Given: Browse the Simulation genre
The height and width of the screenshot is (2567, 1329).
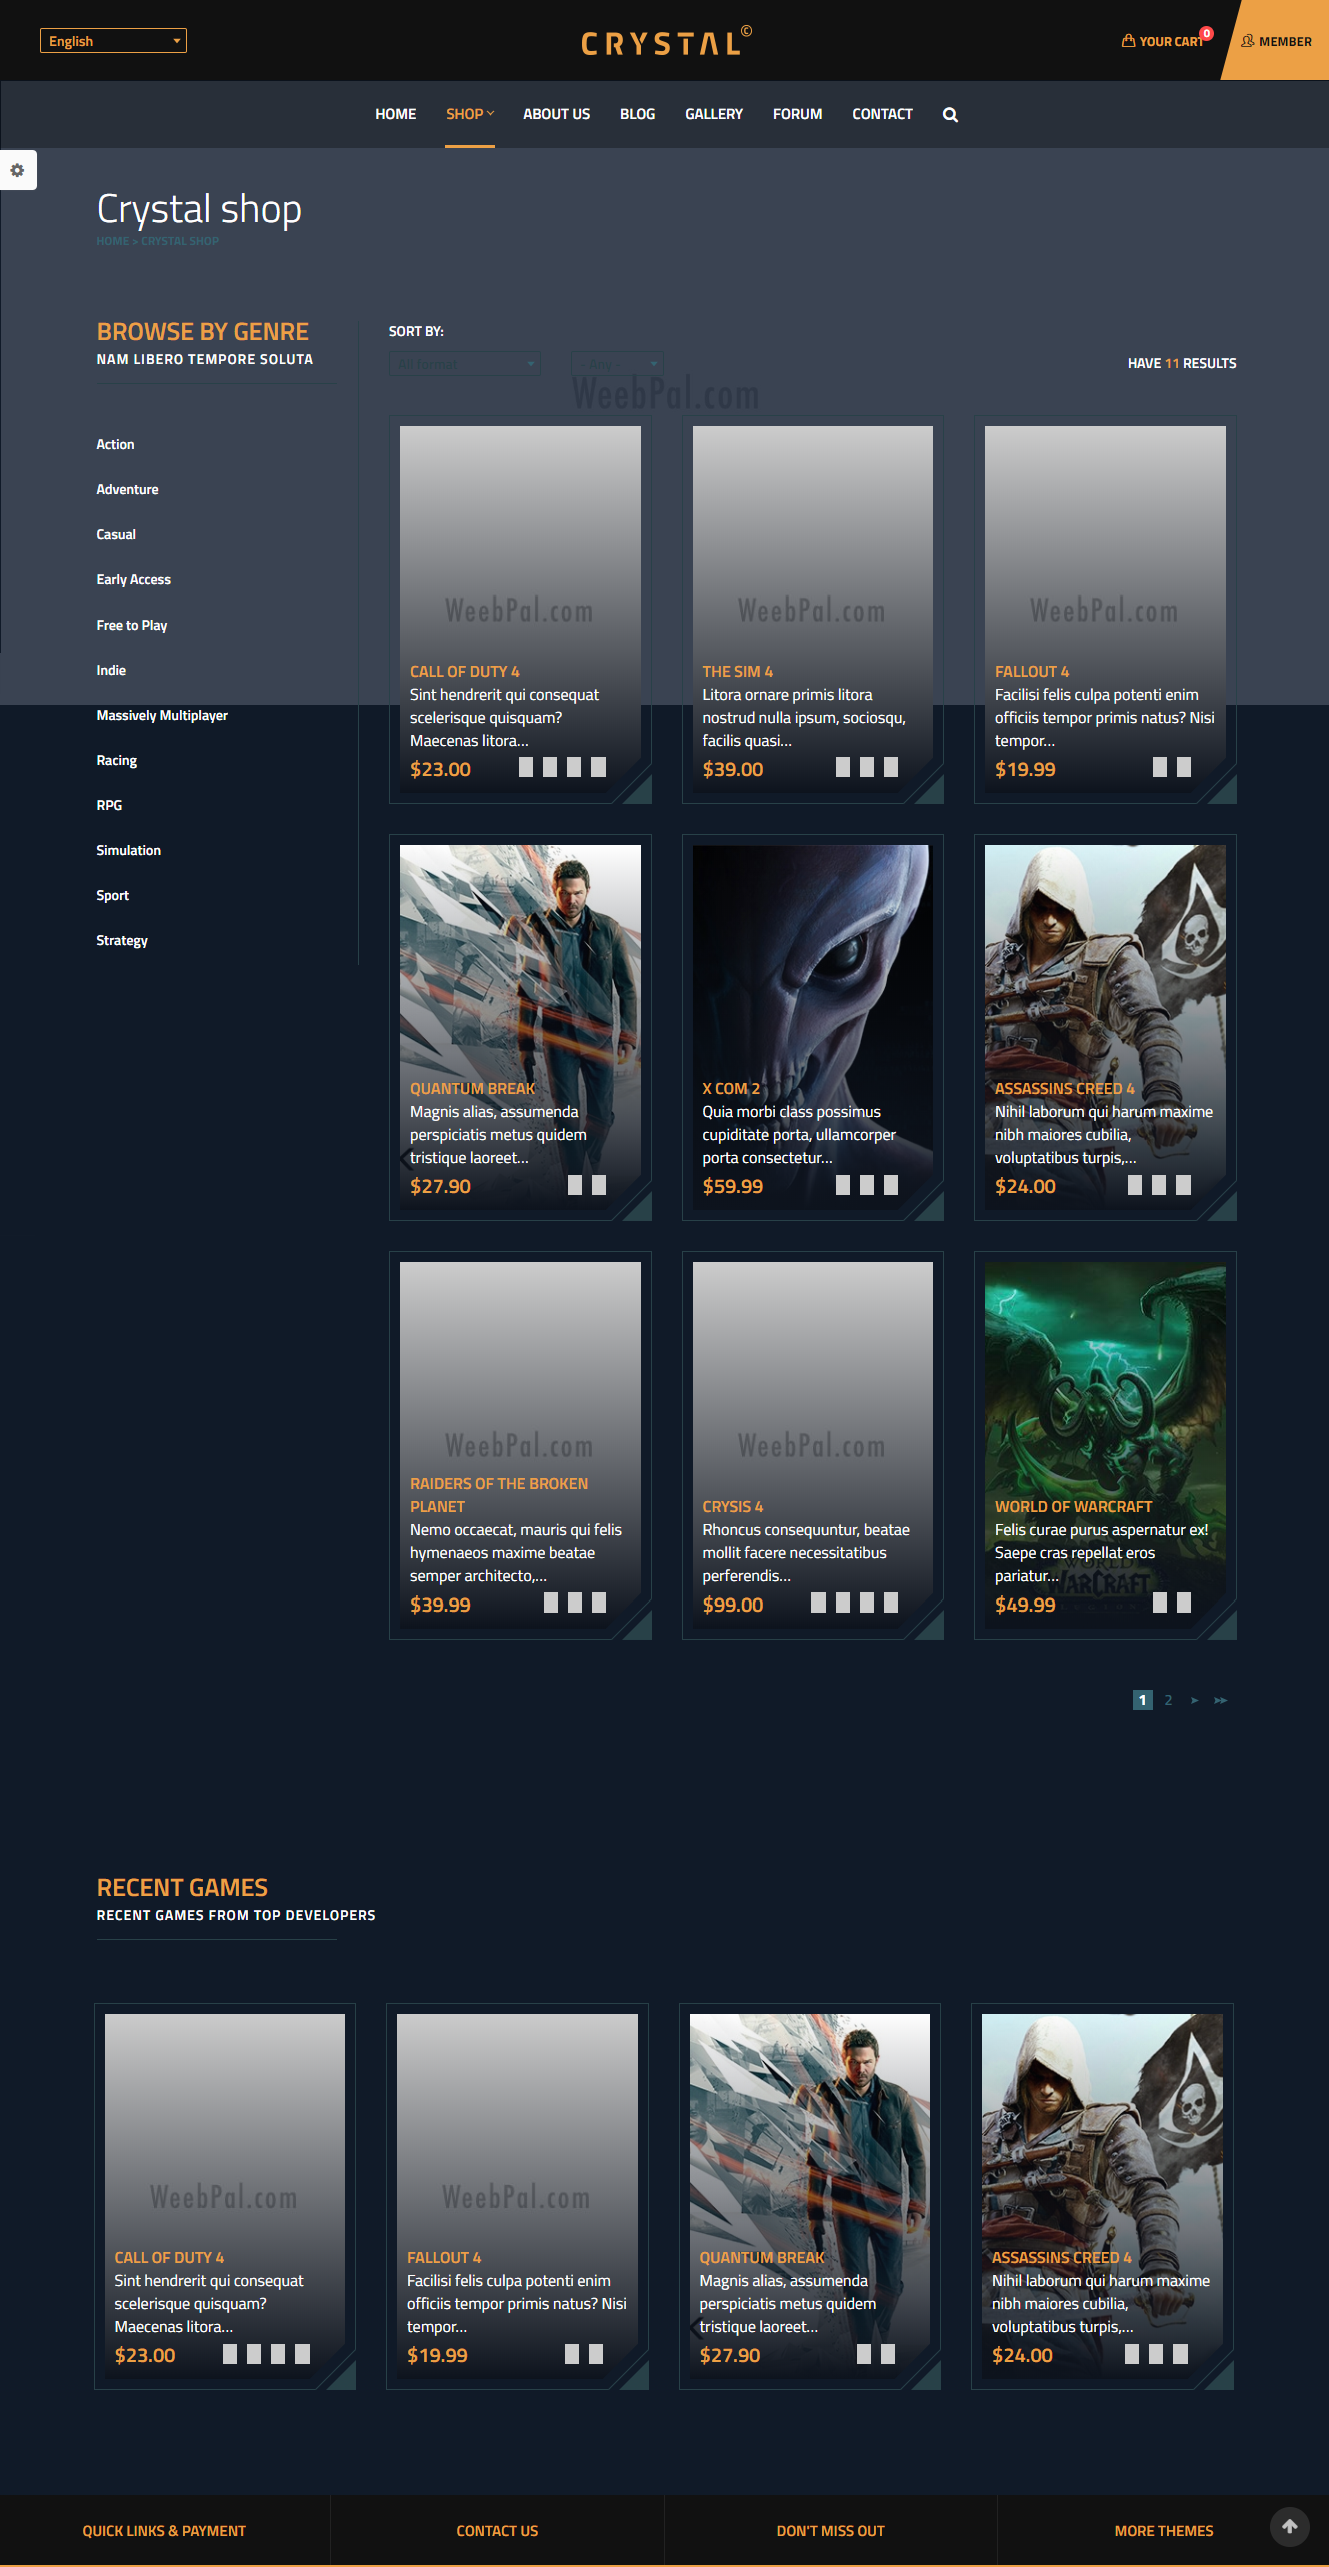Looking at the screenshot, I should pyautogui.click(x=128, y=850).
